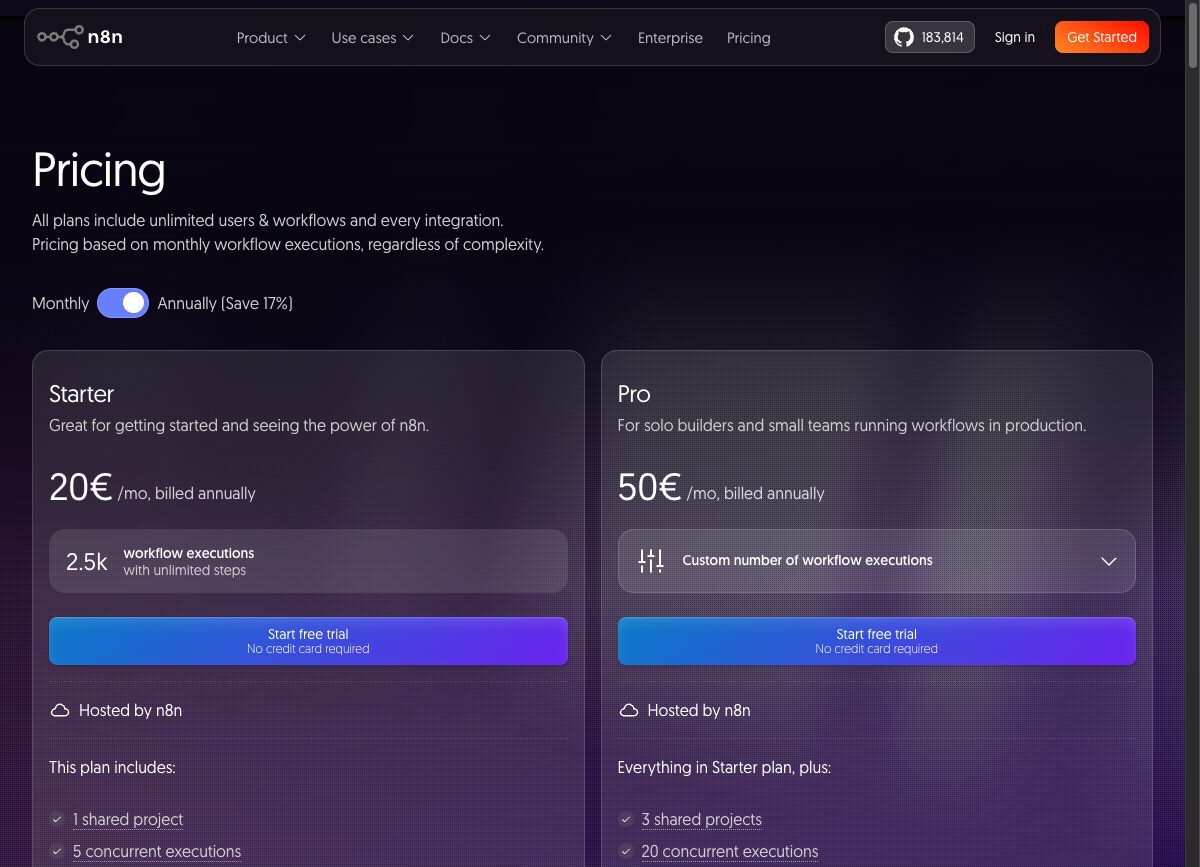Click Hosted by n8n in Starter card
Viewport: 1200px width, 867px height.
(x=130, y=711)
